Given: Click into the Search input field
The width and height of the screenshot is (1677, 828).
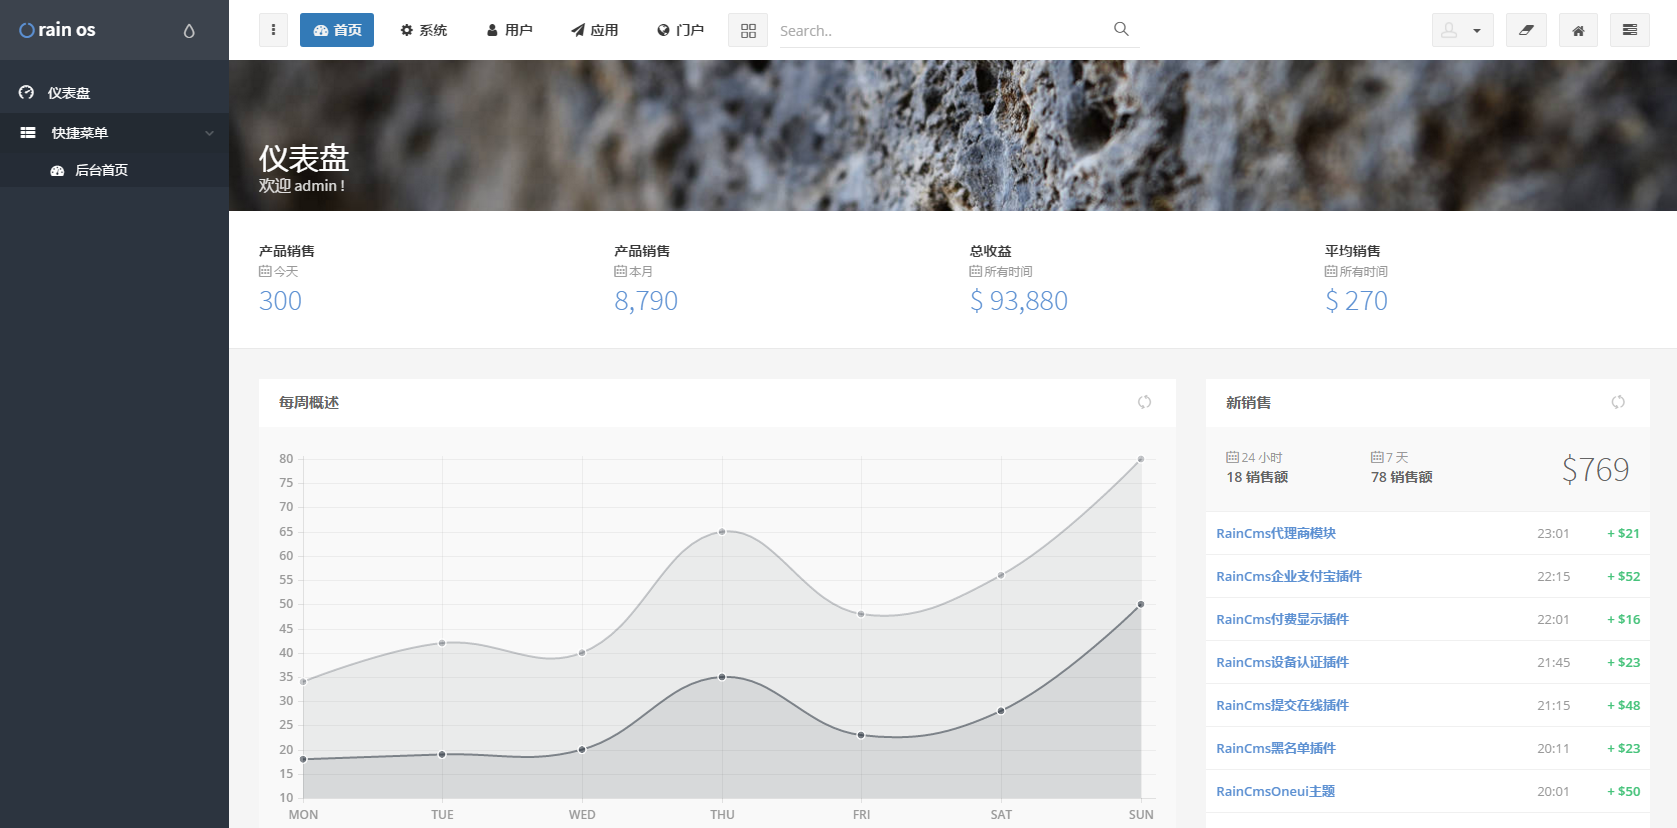Looking at the screenshot, I should click(x=940, y=31).
